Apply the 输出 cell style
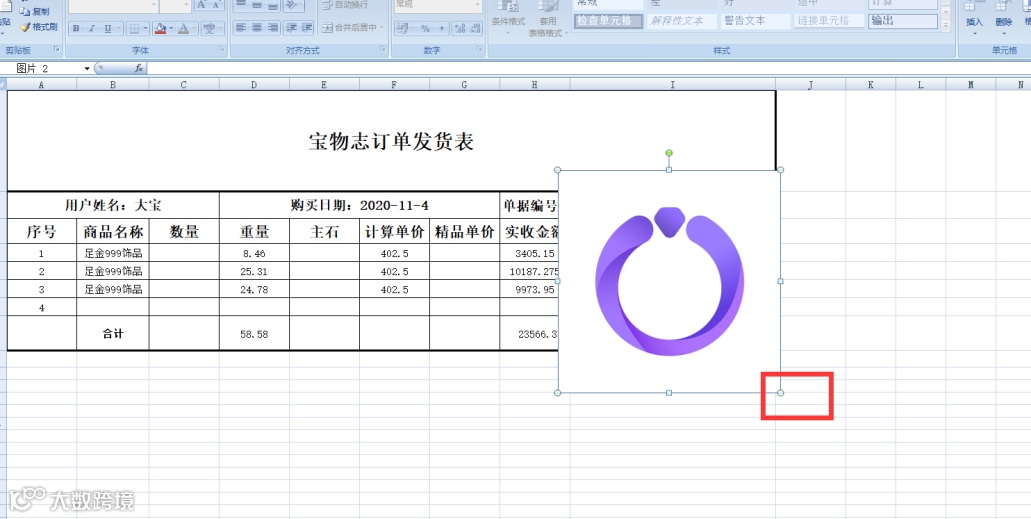 coord(903,21)
